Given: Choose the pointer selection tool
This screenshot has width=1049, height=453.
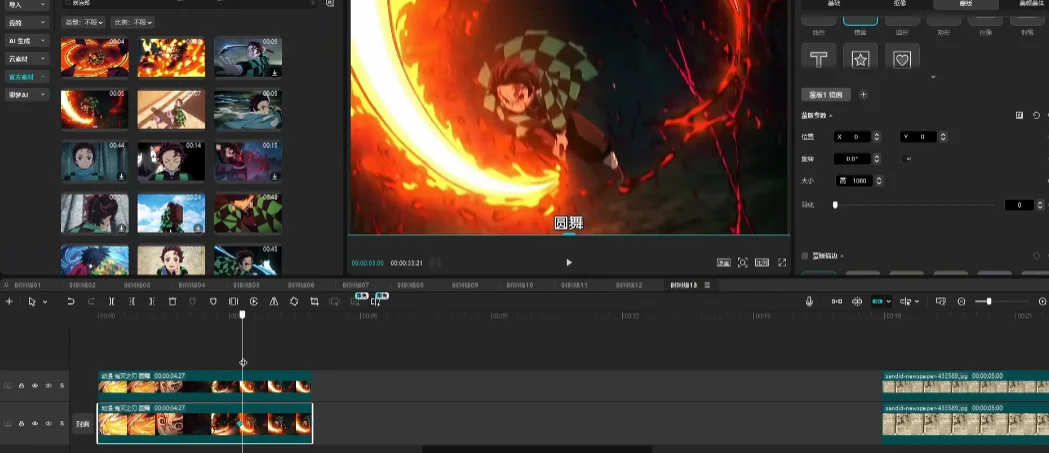Looking at the screenshot, I should pyautogui.click(x=31, y=302).
